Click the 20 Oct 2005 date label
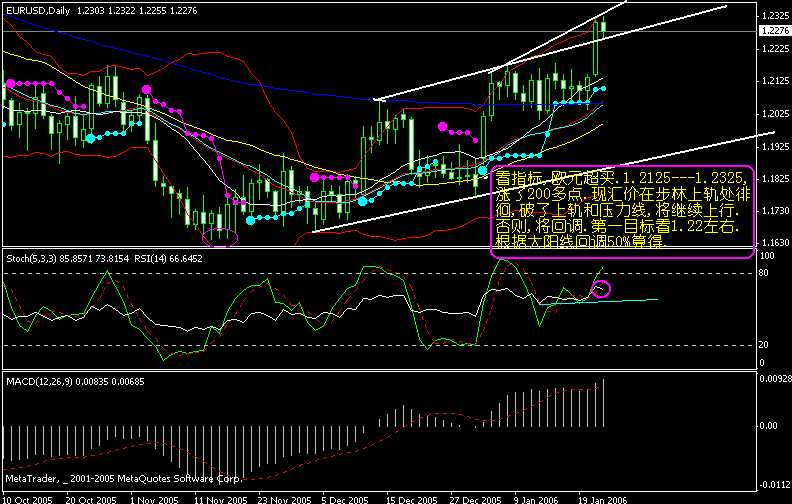Screen dimensions: 792x504 point(91,500)
